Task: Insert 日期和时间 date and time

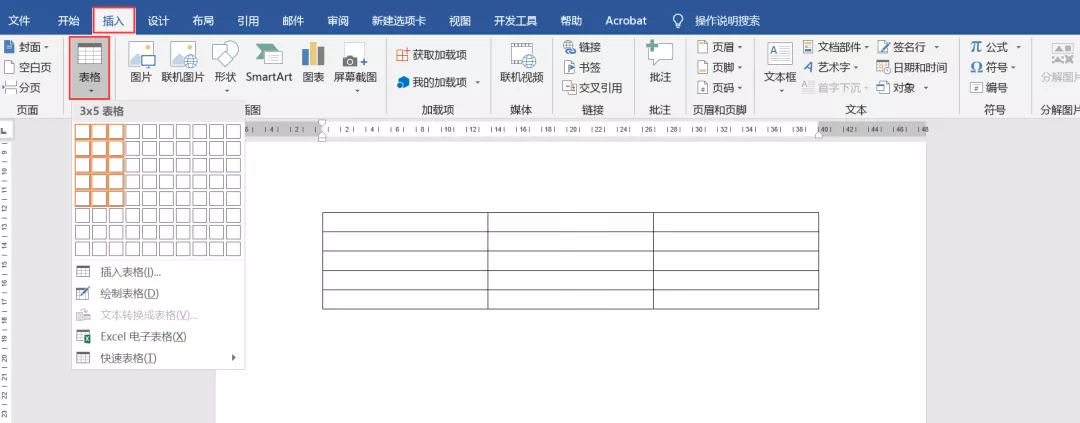Action: (911, 68)
